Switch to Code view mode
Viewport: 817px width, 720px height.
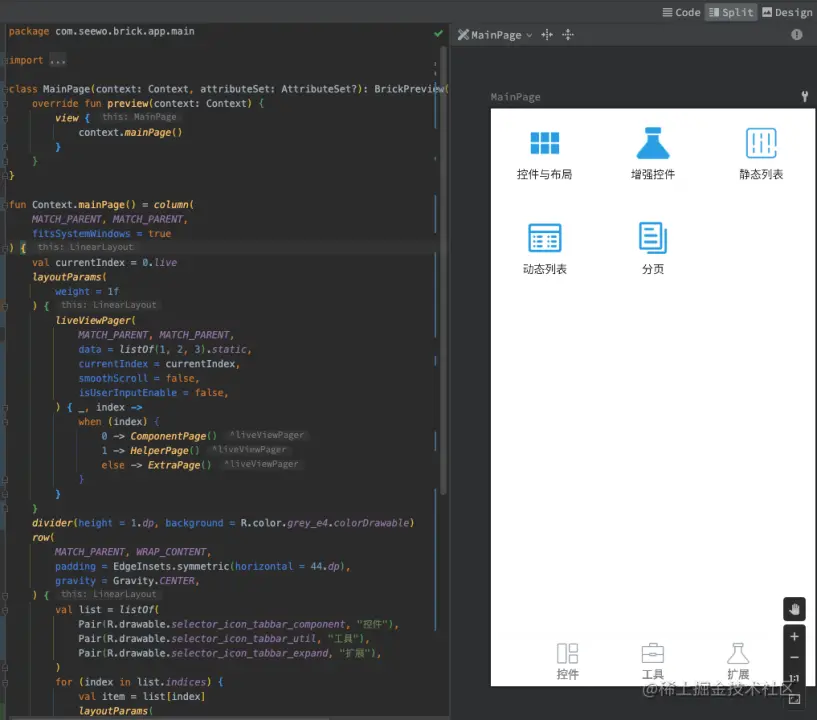(x=680, y=12)
